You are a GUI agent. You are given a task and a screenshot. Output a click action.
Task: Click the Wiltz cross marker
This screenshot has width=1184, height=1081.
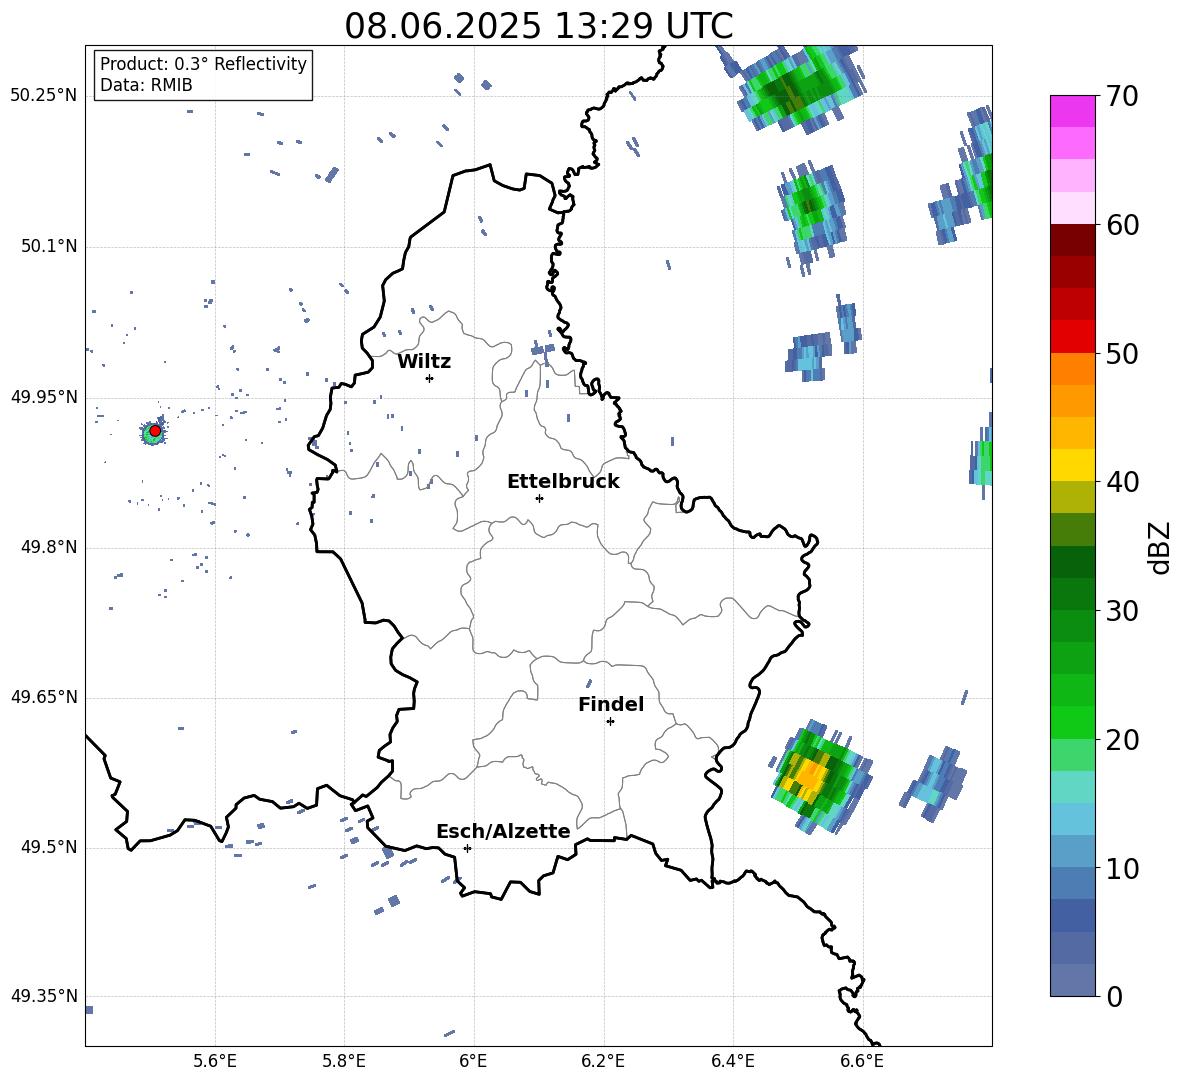tap(429, 378)
